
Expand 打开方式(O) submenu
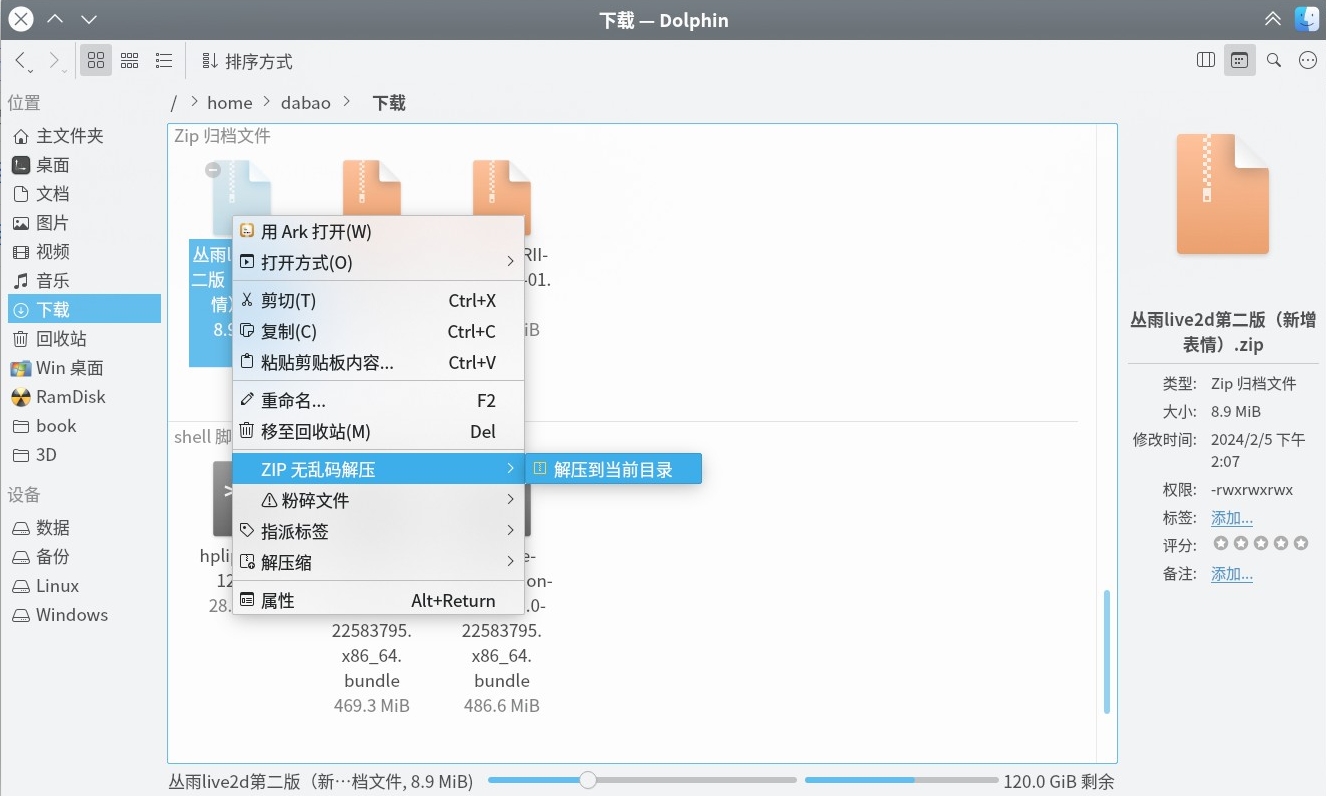(x=378, y=263)
